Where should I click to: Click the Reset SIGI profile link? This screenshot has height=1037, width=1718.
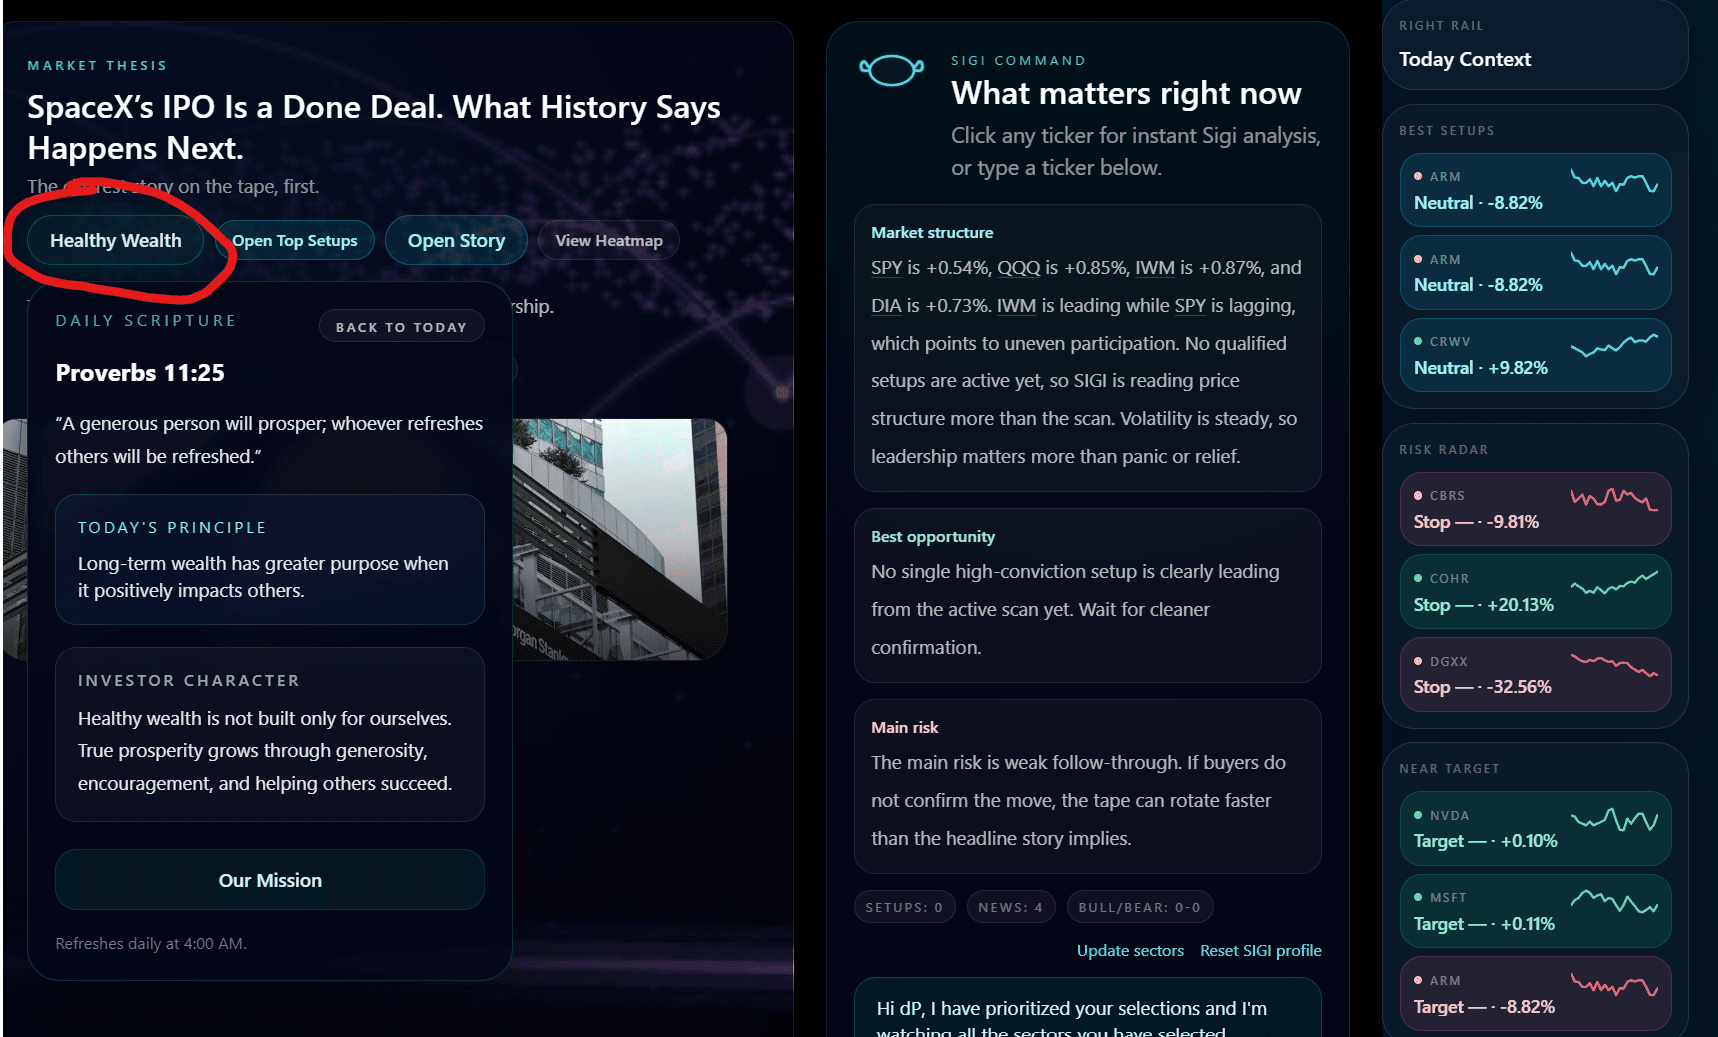(1261, 950)
